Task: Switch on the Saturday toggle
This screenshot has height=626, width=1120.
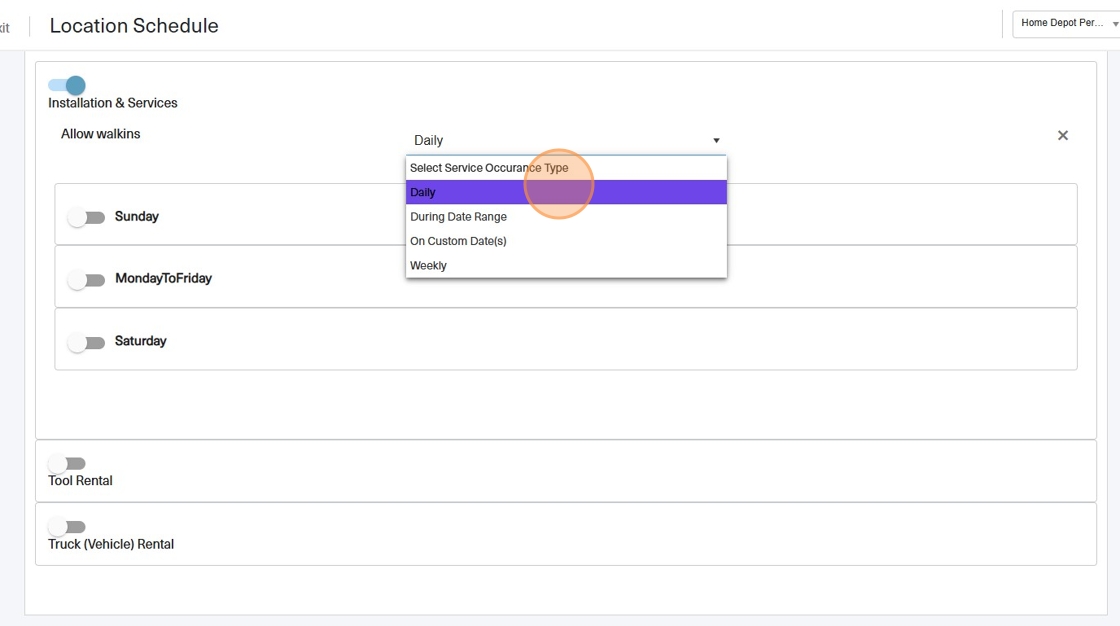Action: point(86,343)
